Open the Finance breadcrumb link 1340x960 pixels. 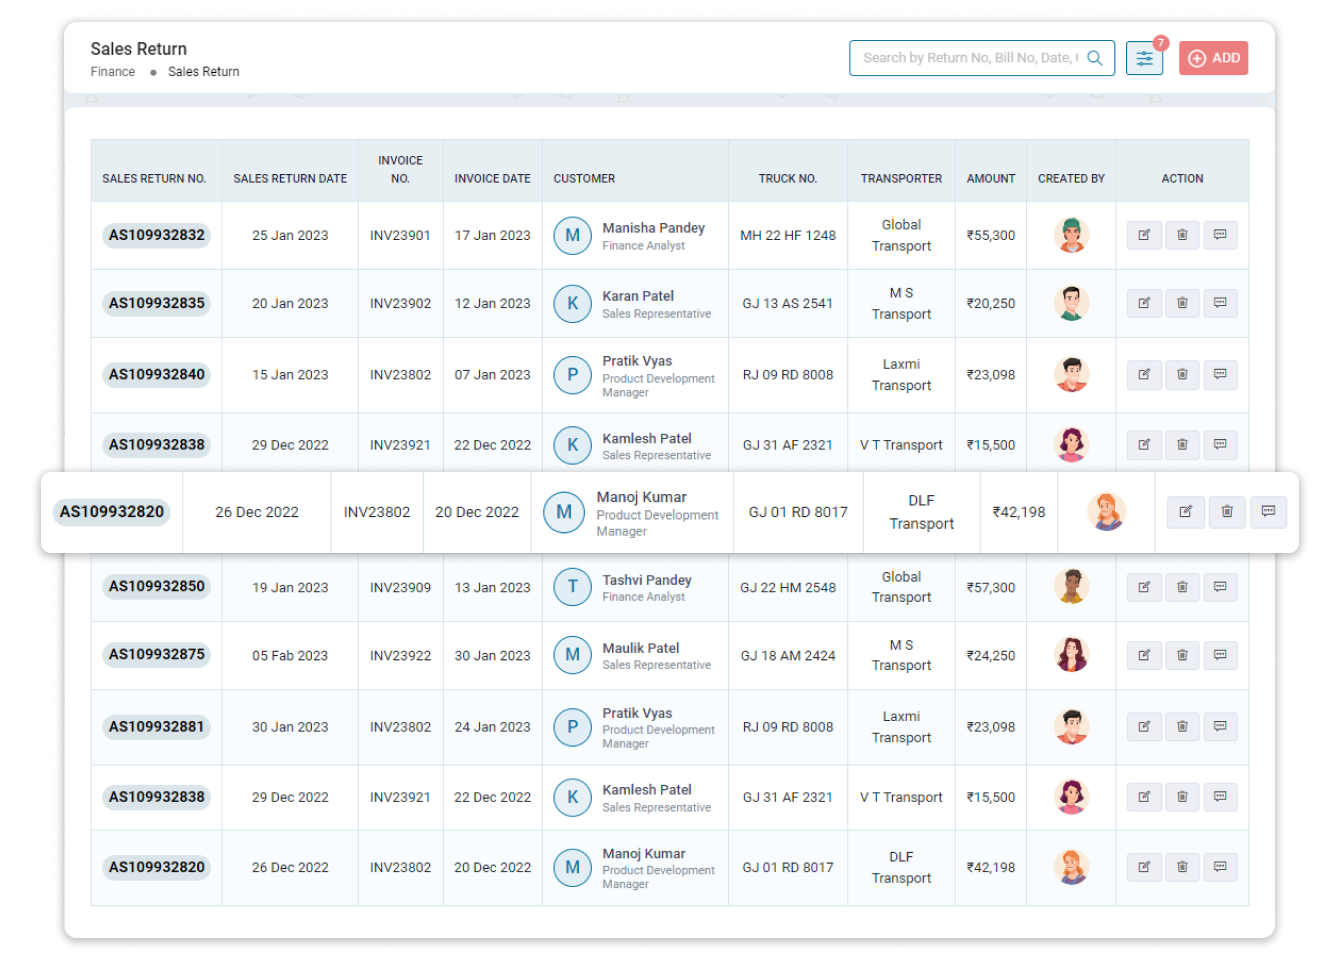[112, 71]
